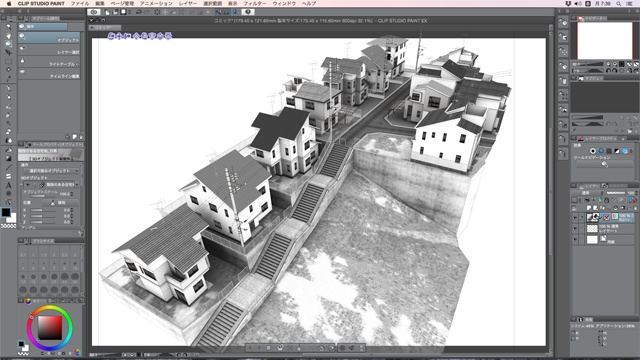The image size is (640, 360).
Task: Open the ヘルプ menu
Action: (x=309, y=3)
